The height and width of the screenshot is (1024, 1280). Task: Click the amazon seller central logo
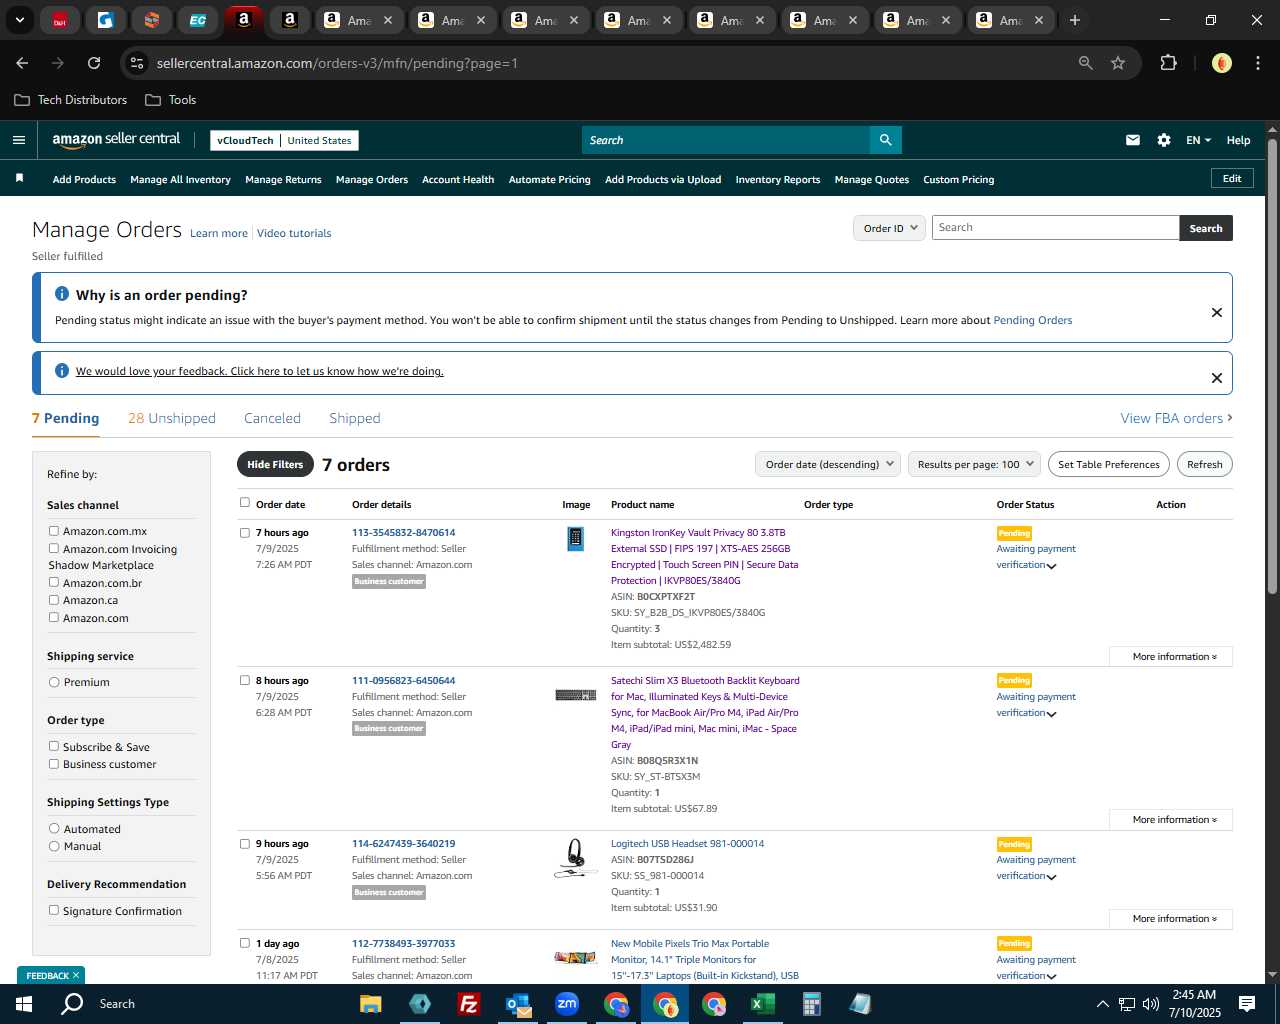[x=116, y=140]
